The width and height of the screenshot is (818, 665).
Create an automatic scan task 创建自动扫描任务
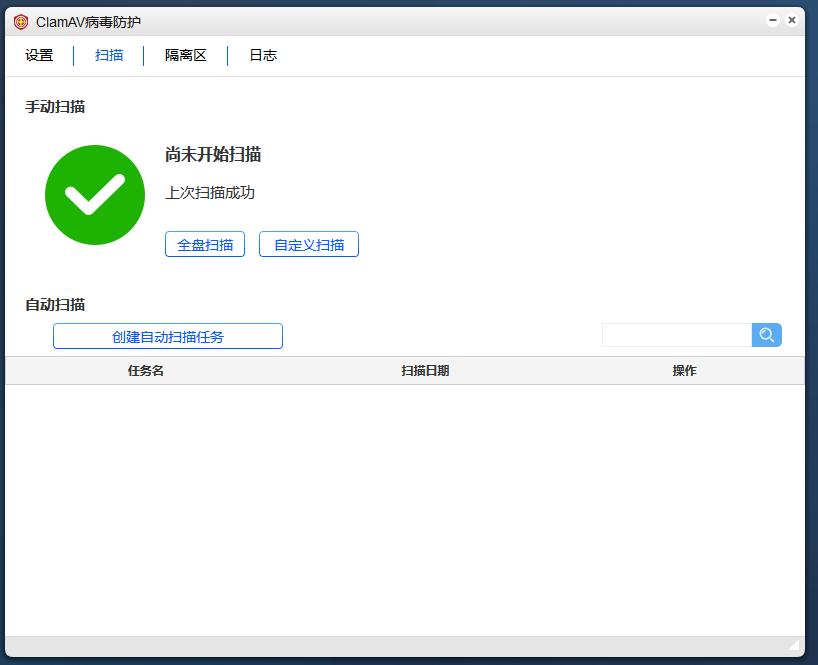[x=167, y=336]
